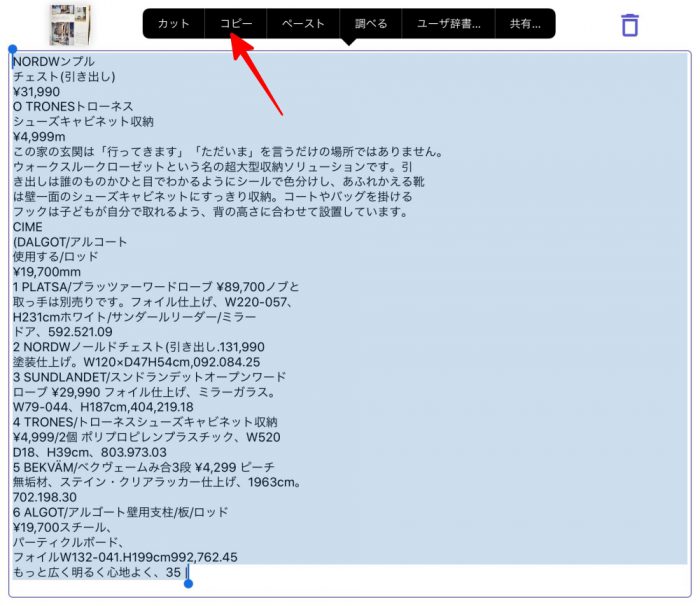
Task: Tap the purple trash delete icon
Action: pyautogui.click(x=630, y=25)
